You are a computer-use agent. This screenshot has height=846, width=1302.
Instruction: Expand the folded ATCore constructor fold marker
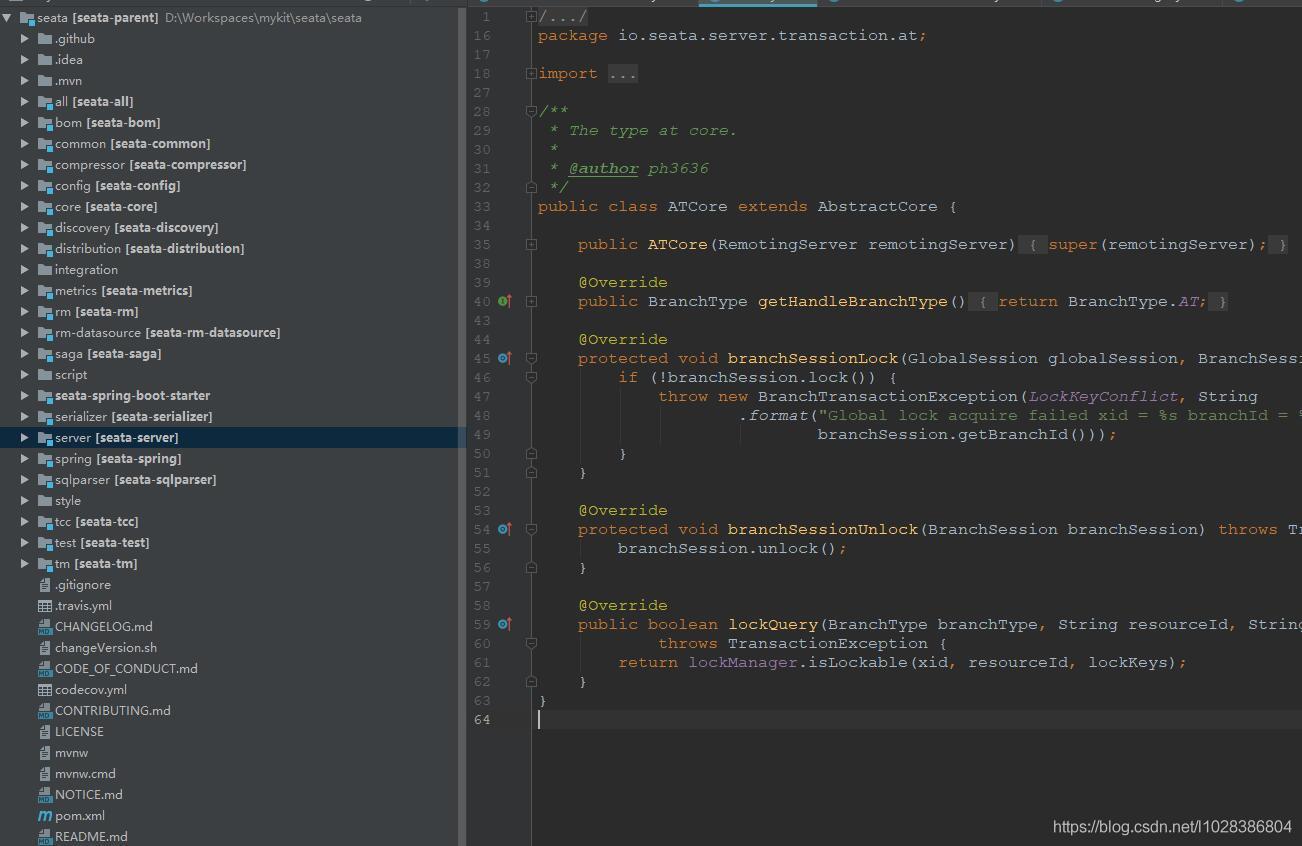click(x=532, y=244)
